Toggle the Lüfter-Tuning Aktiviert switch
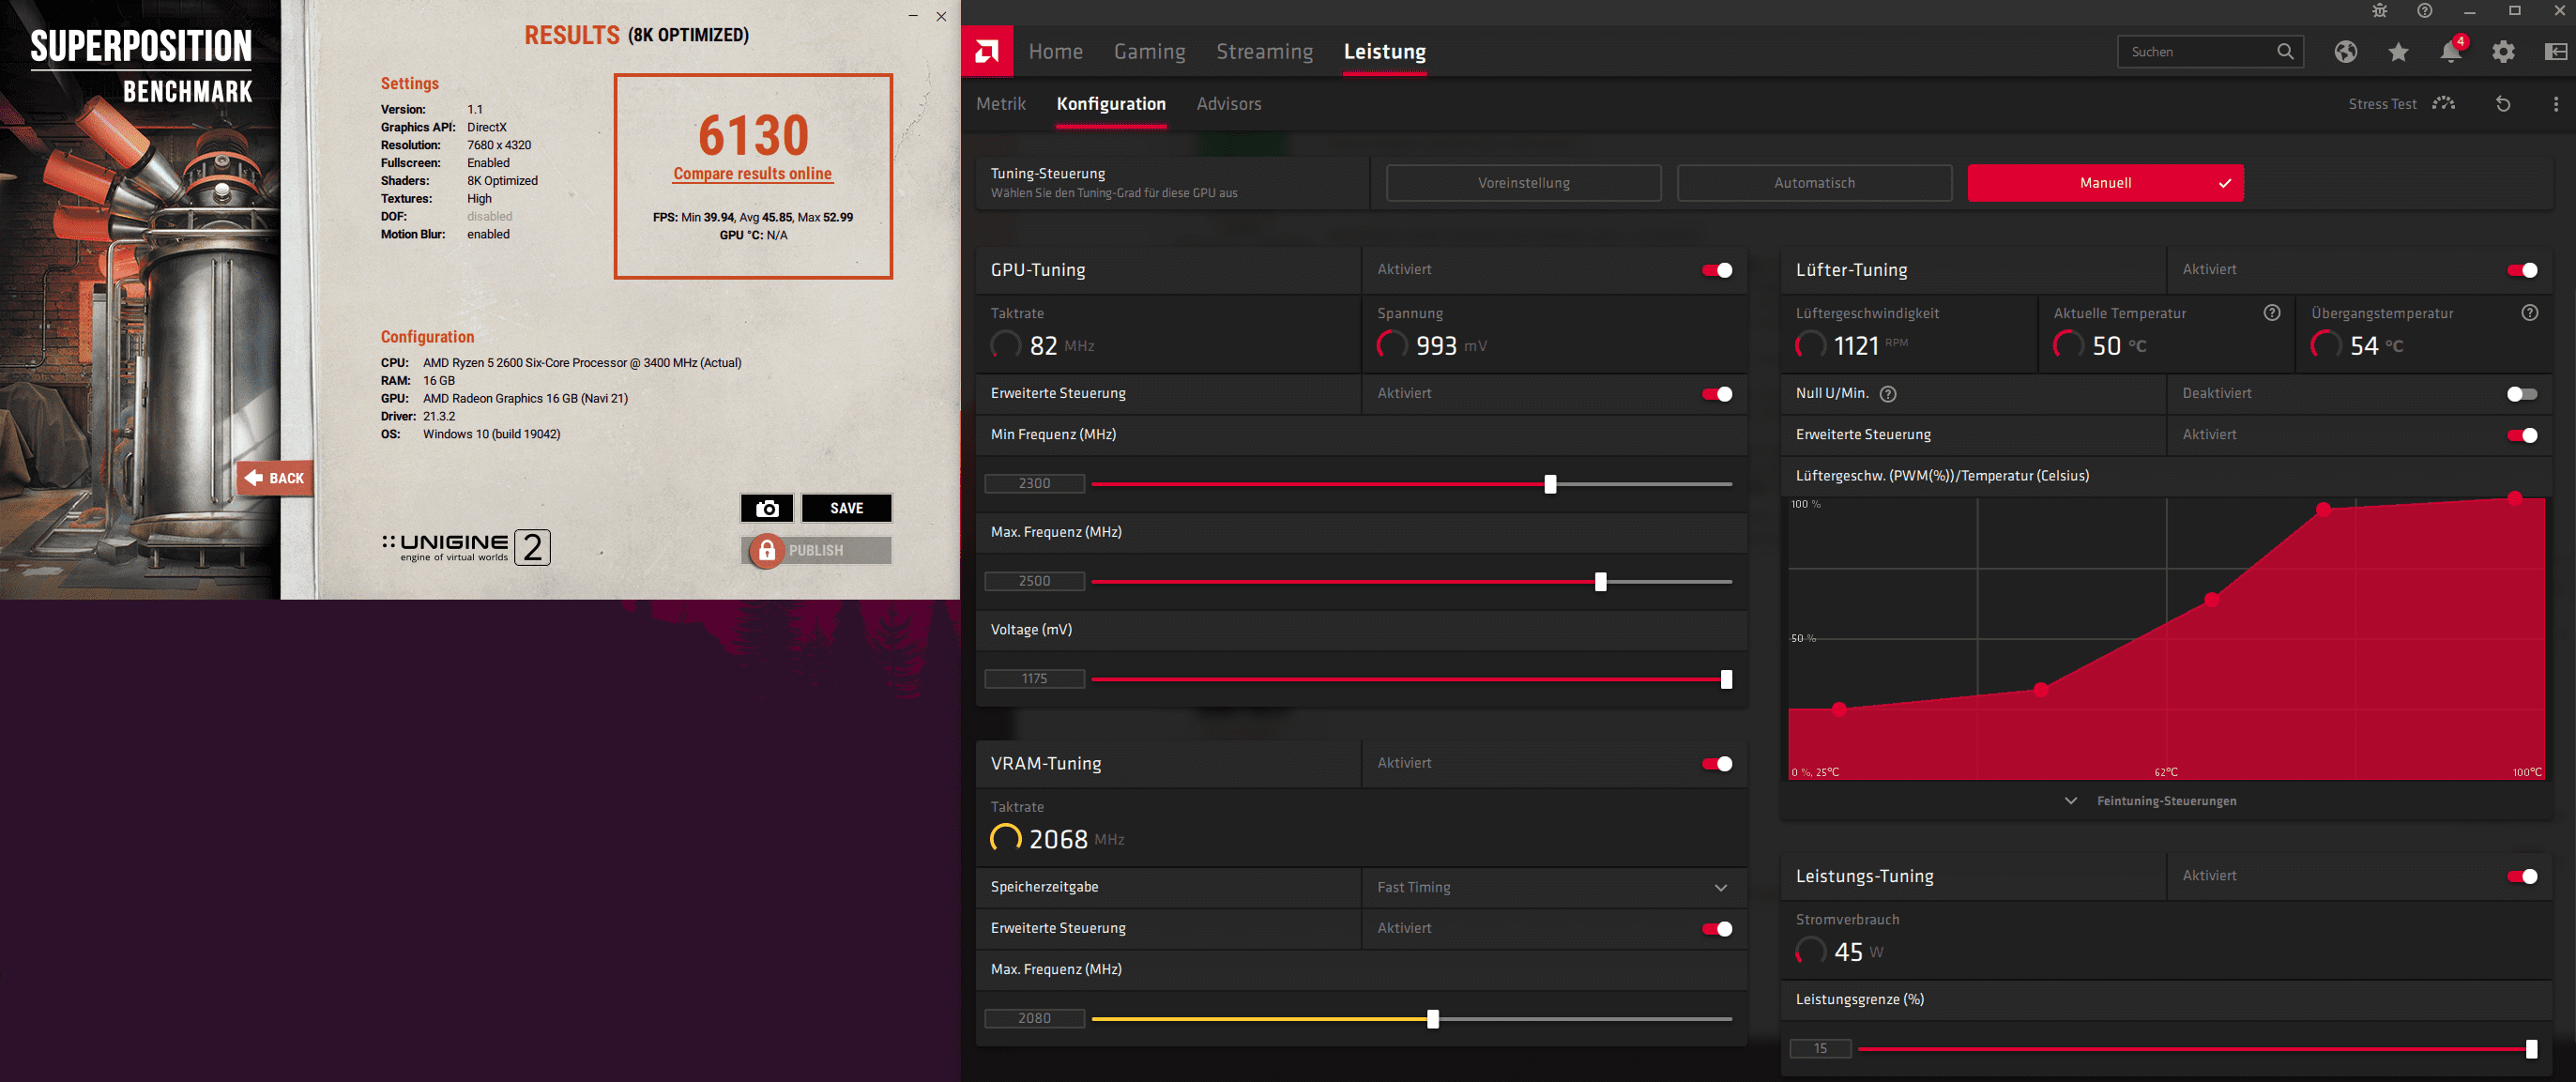The height and width of the screenshot is (1082, 2576). click(x=2522, y=270)
